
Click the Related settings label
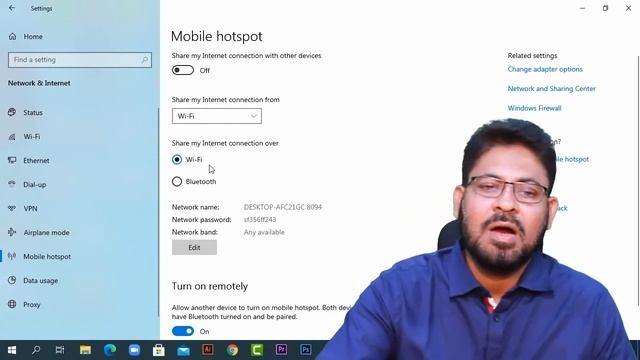532,56
